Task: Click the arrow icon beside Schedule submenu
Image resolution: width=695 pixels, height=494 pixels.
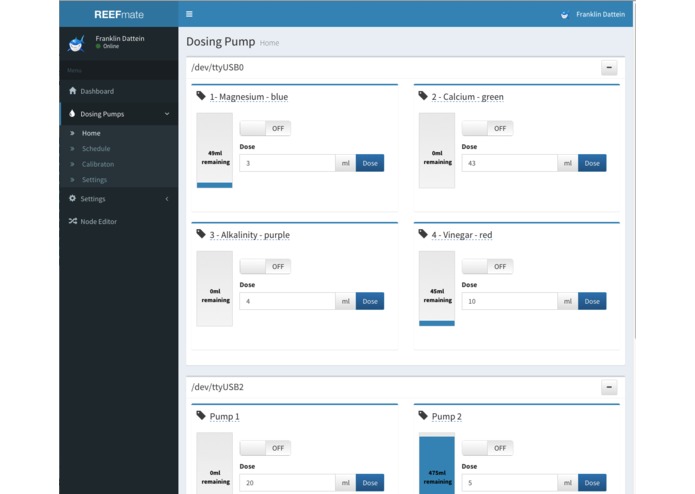Action: tap(72, 148)
